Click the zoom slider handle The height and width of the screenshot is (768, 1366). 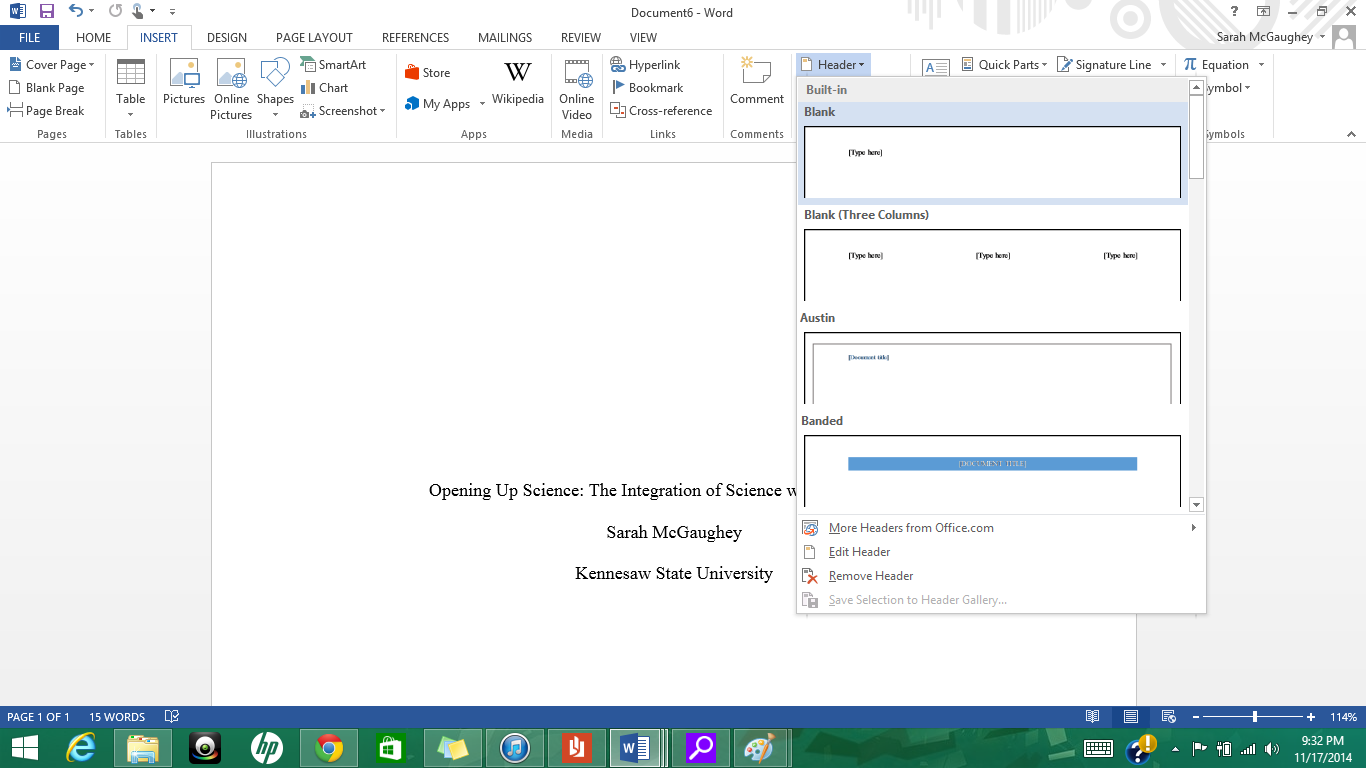pyautogui.click(x=1254, y=717)
